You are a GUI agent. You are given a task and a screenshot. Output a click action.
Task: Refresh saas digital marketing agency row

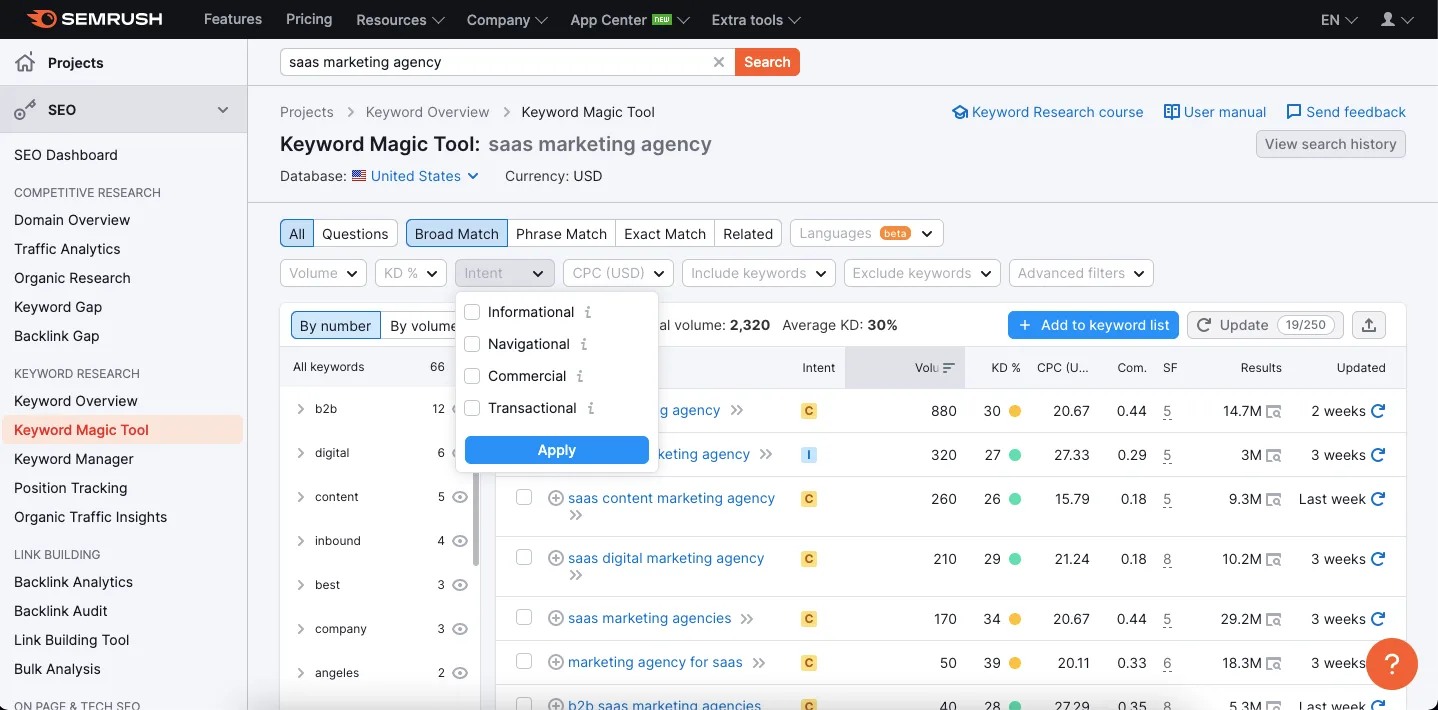click(x=1378, y=558)
